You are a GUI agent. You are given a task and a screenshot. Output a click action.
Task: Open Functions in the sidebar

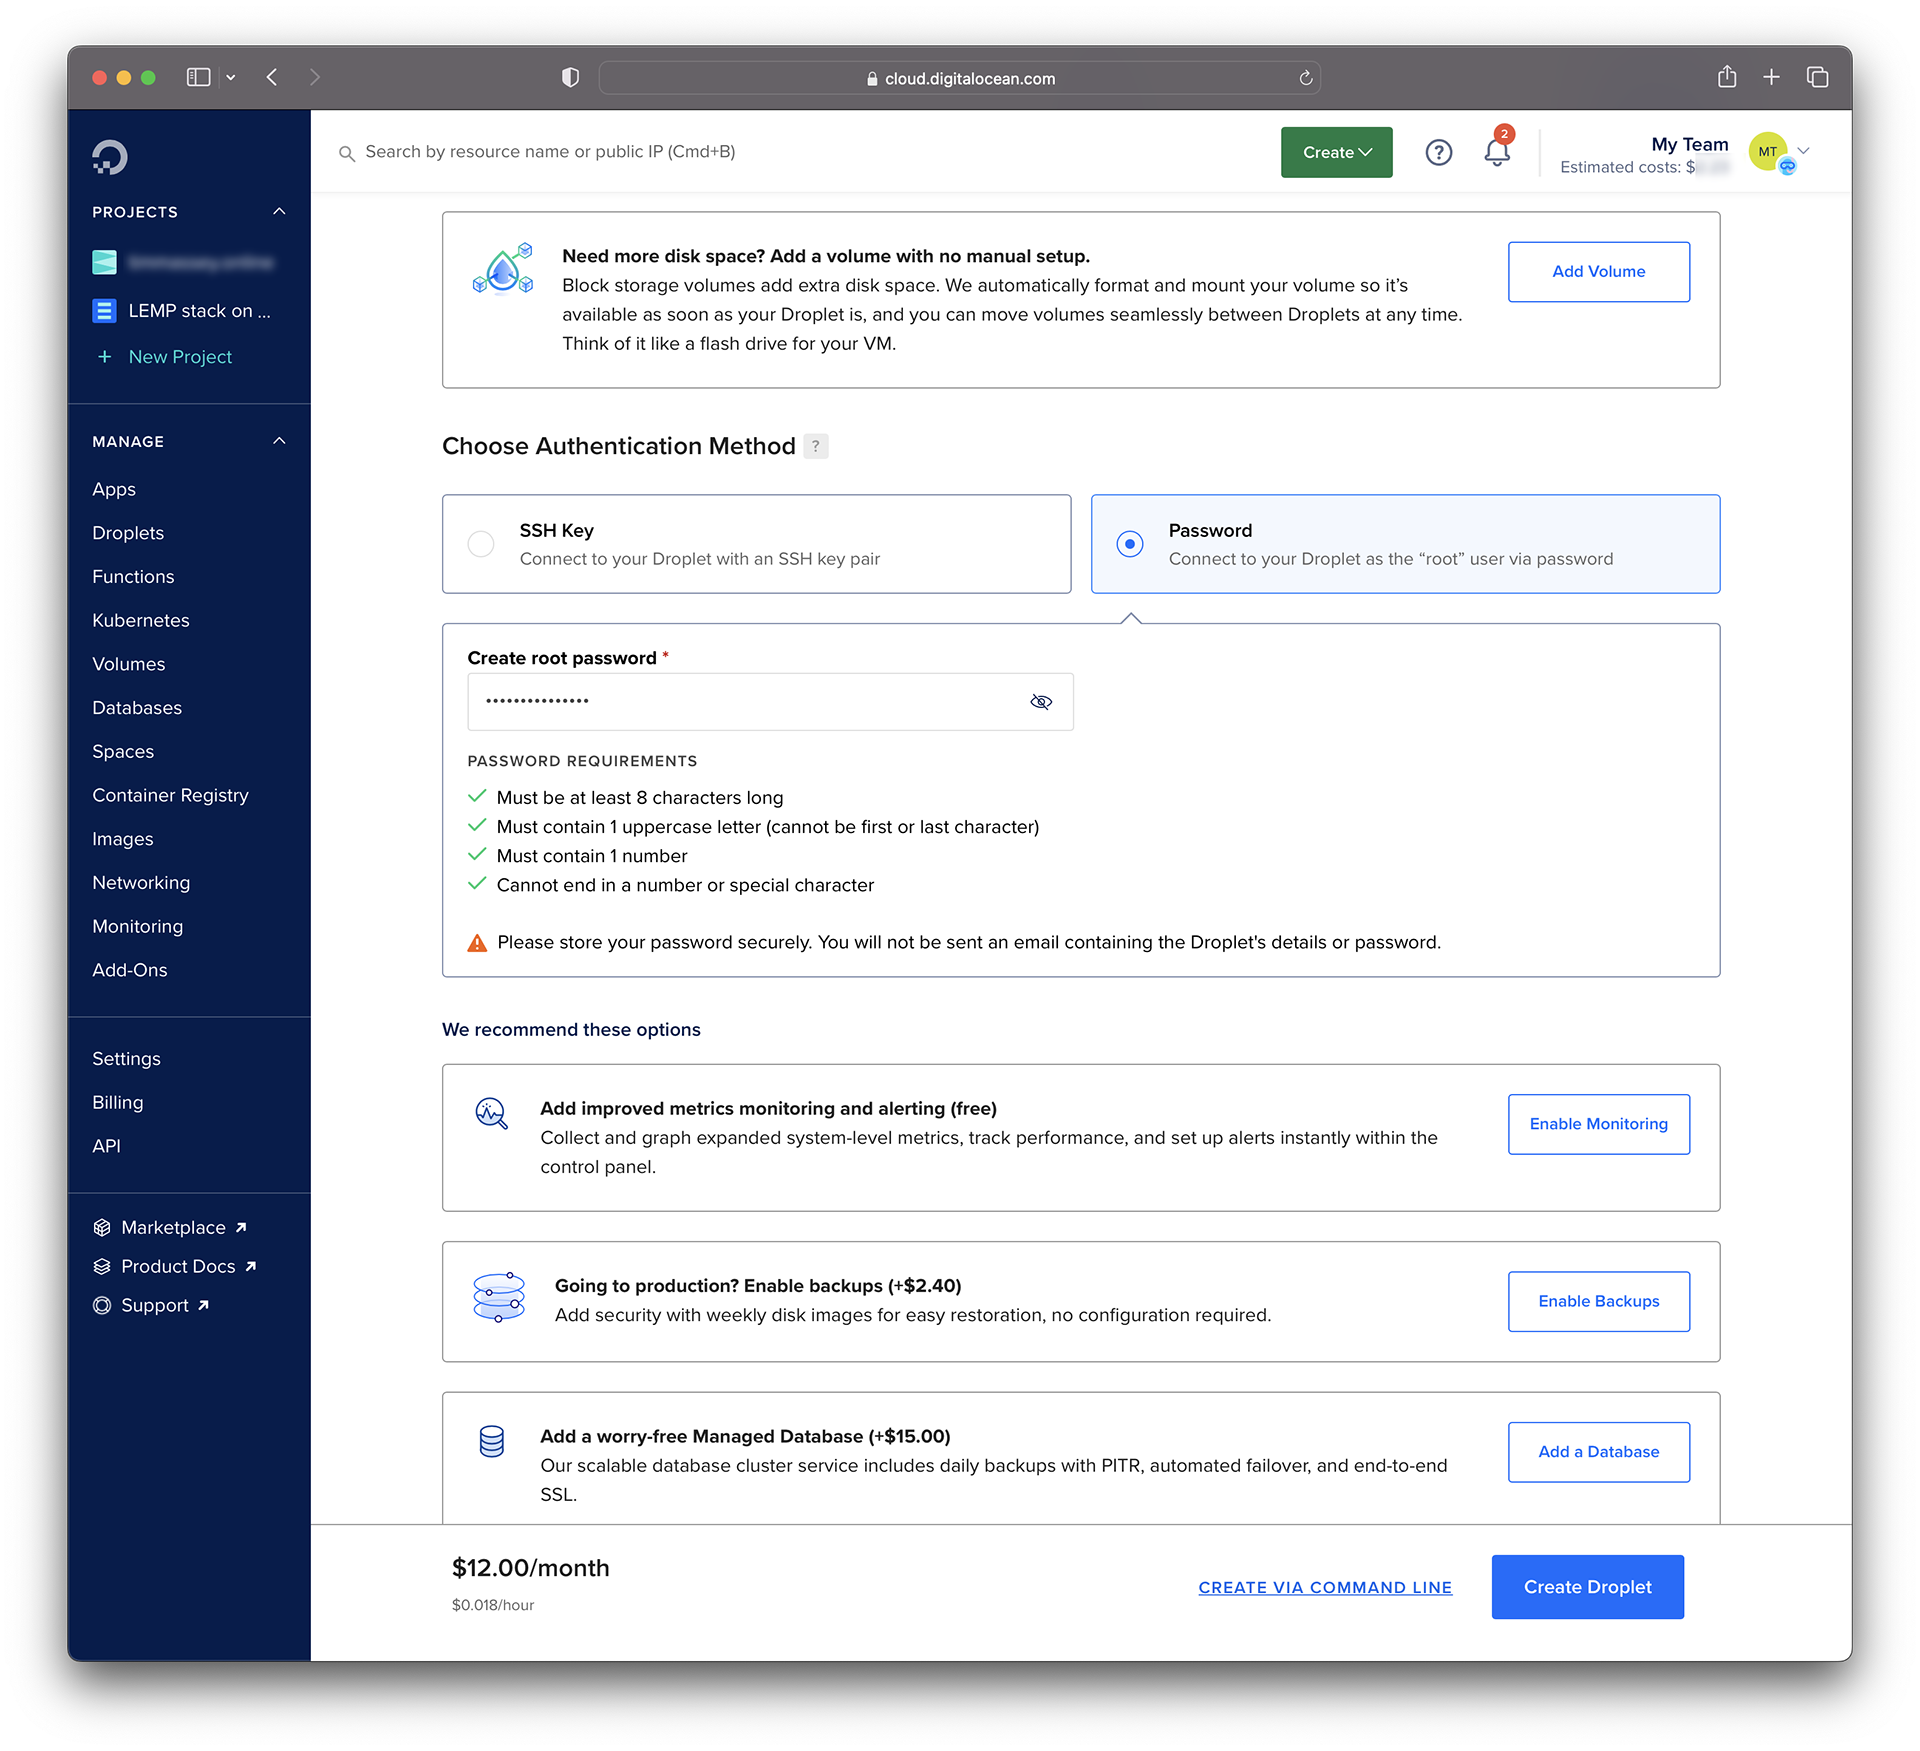(133, 577)
